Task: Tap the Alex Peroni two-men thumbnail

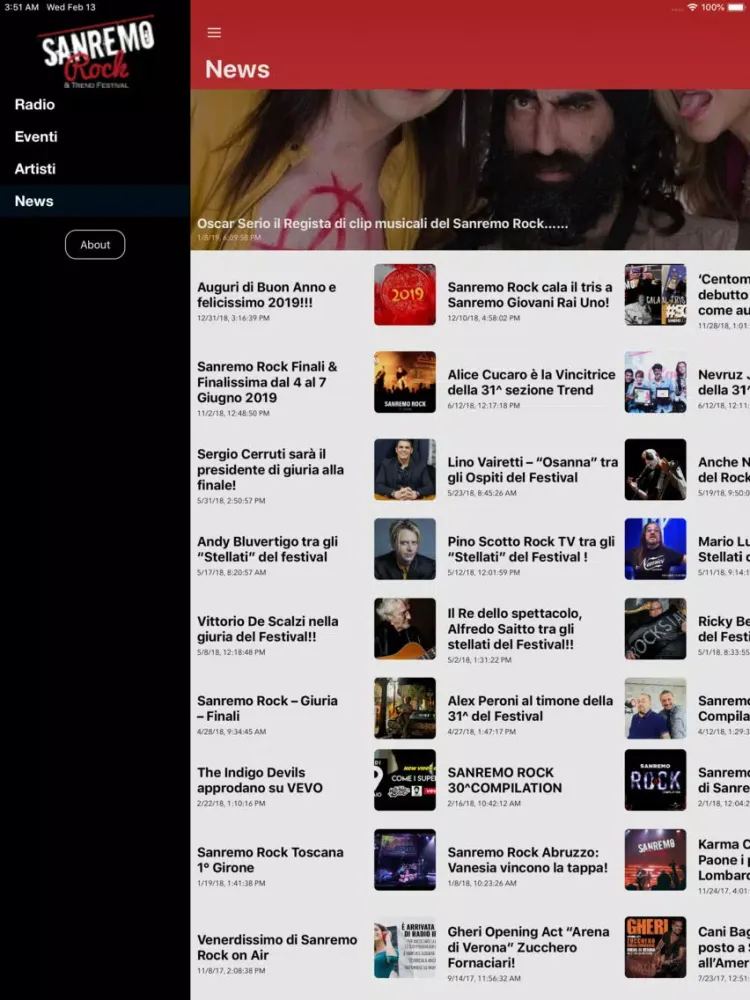Action: [656, 709]
